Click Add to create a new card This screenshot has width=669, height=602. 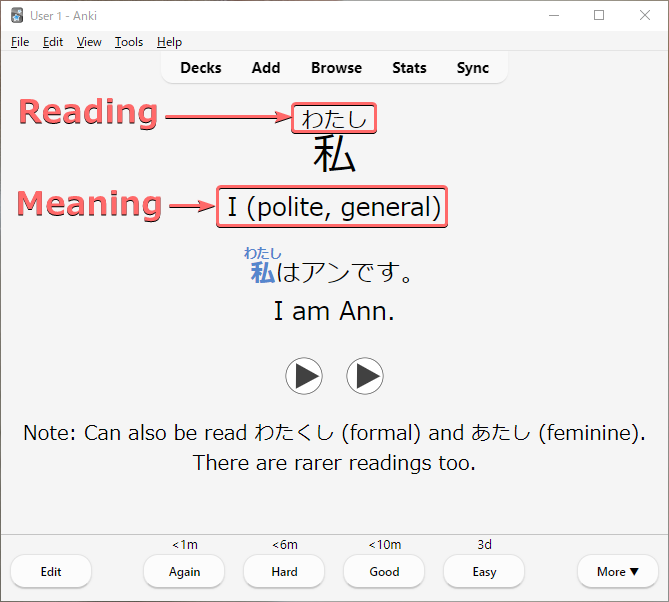point(266,68)
